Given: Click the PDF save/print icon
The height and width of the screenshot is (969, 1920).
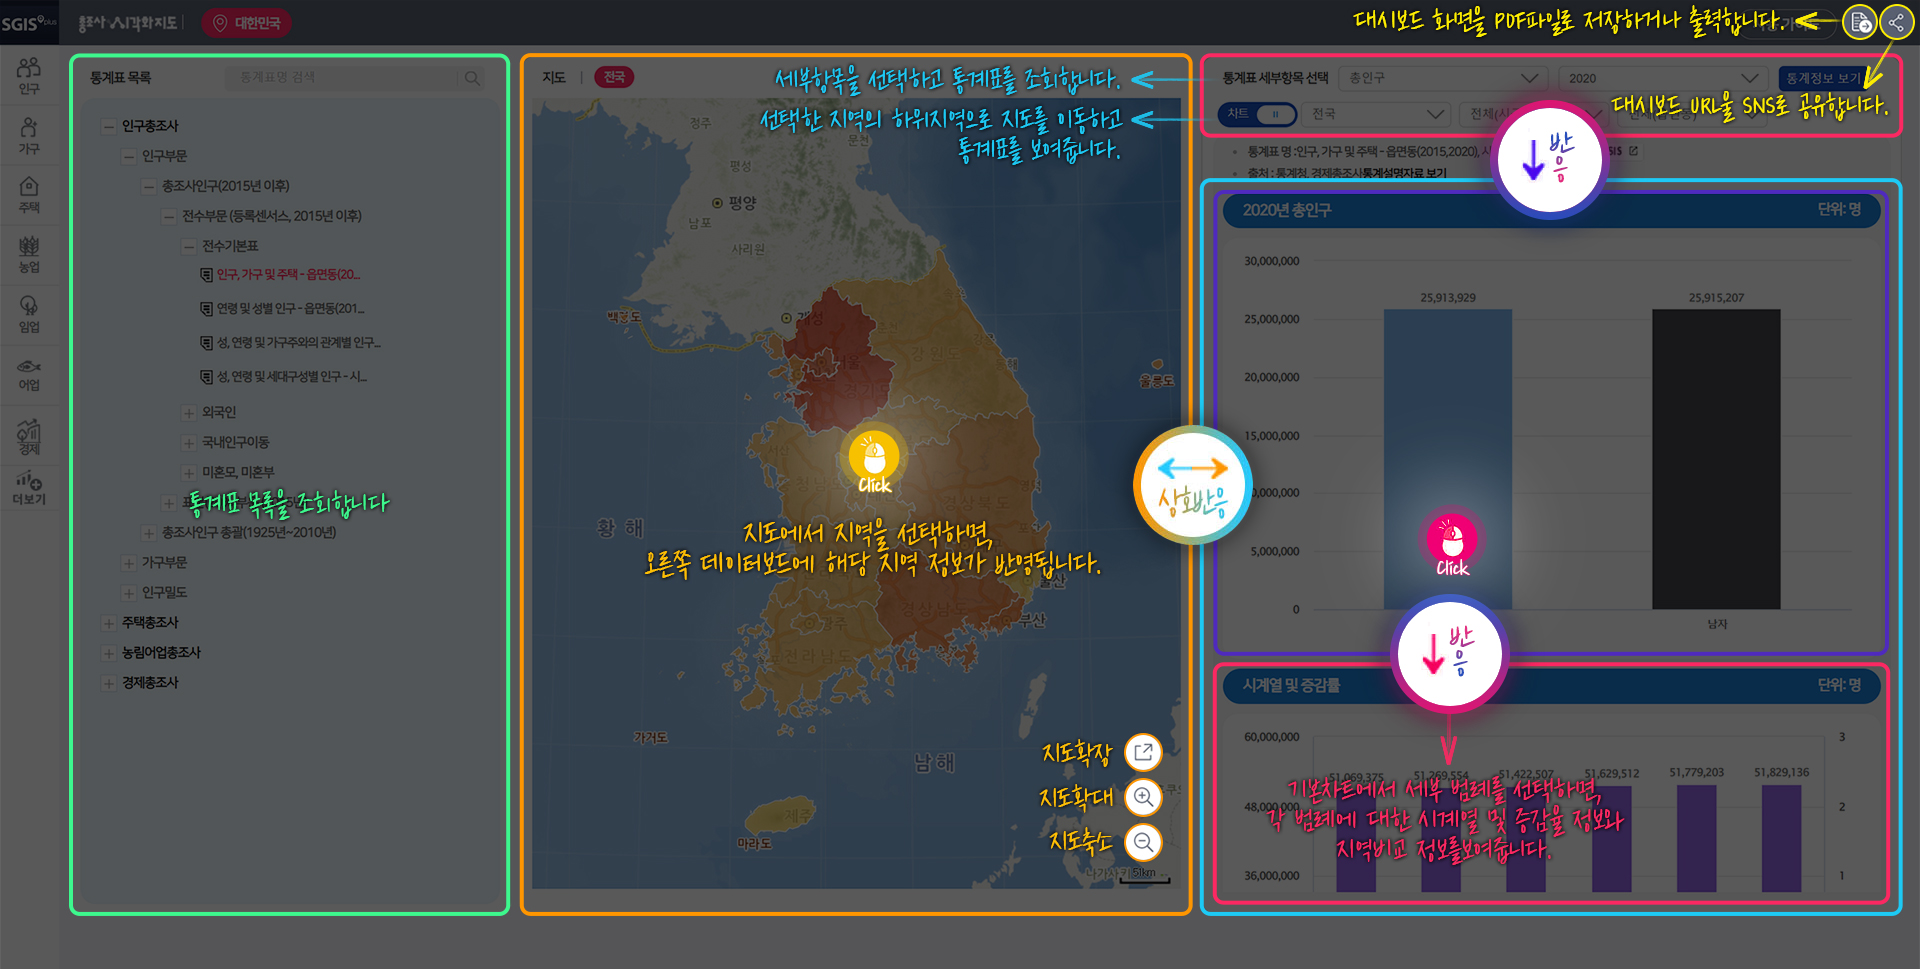Looking at the screenshot, I should [x=1859, y=22].
